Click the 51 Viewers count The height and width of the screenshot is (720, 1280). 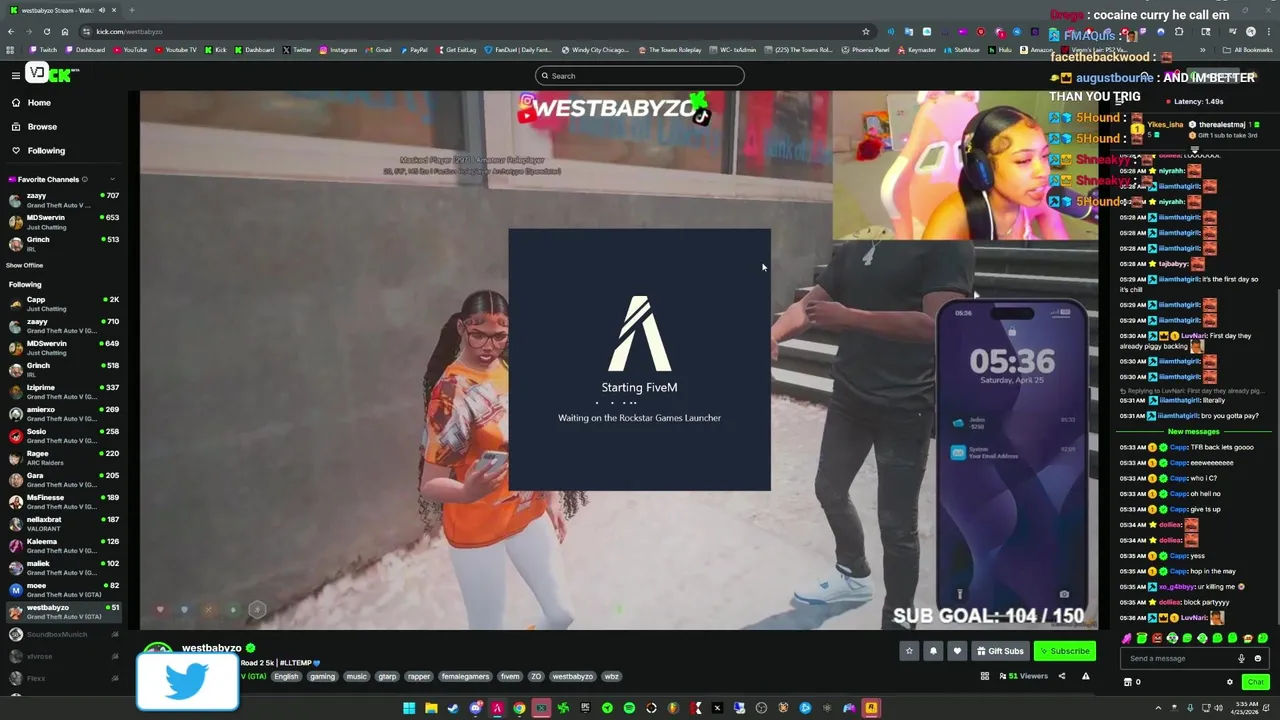[1022, 676]
